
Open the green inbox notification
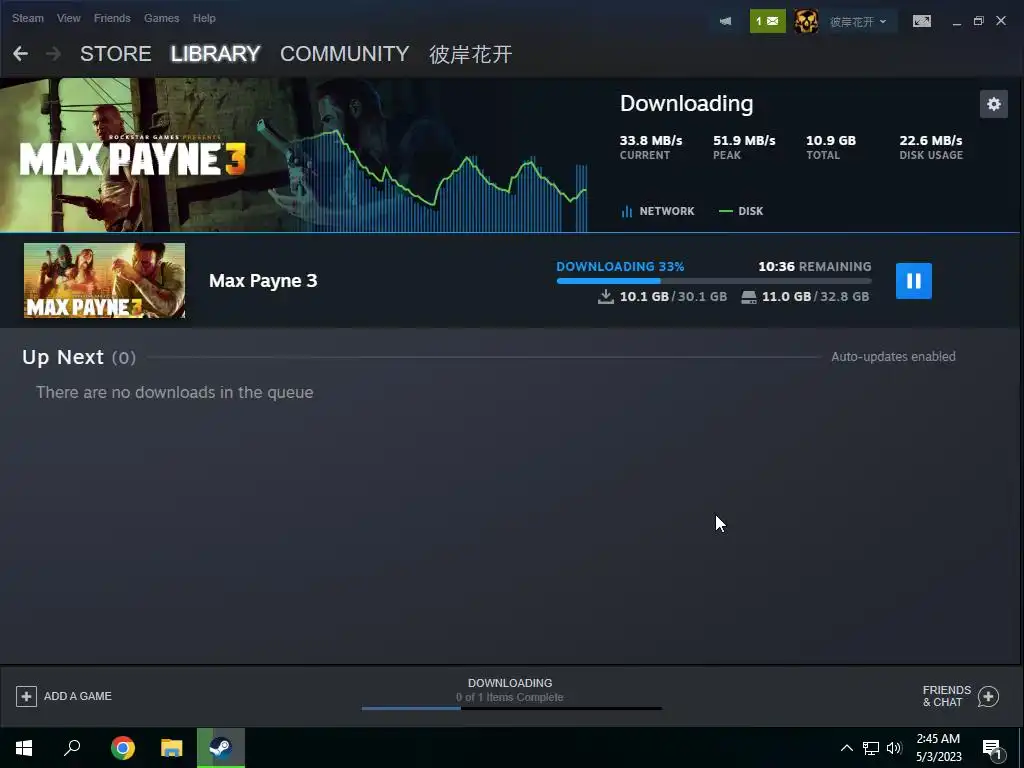click(767, 21)
